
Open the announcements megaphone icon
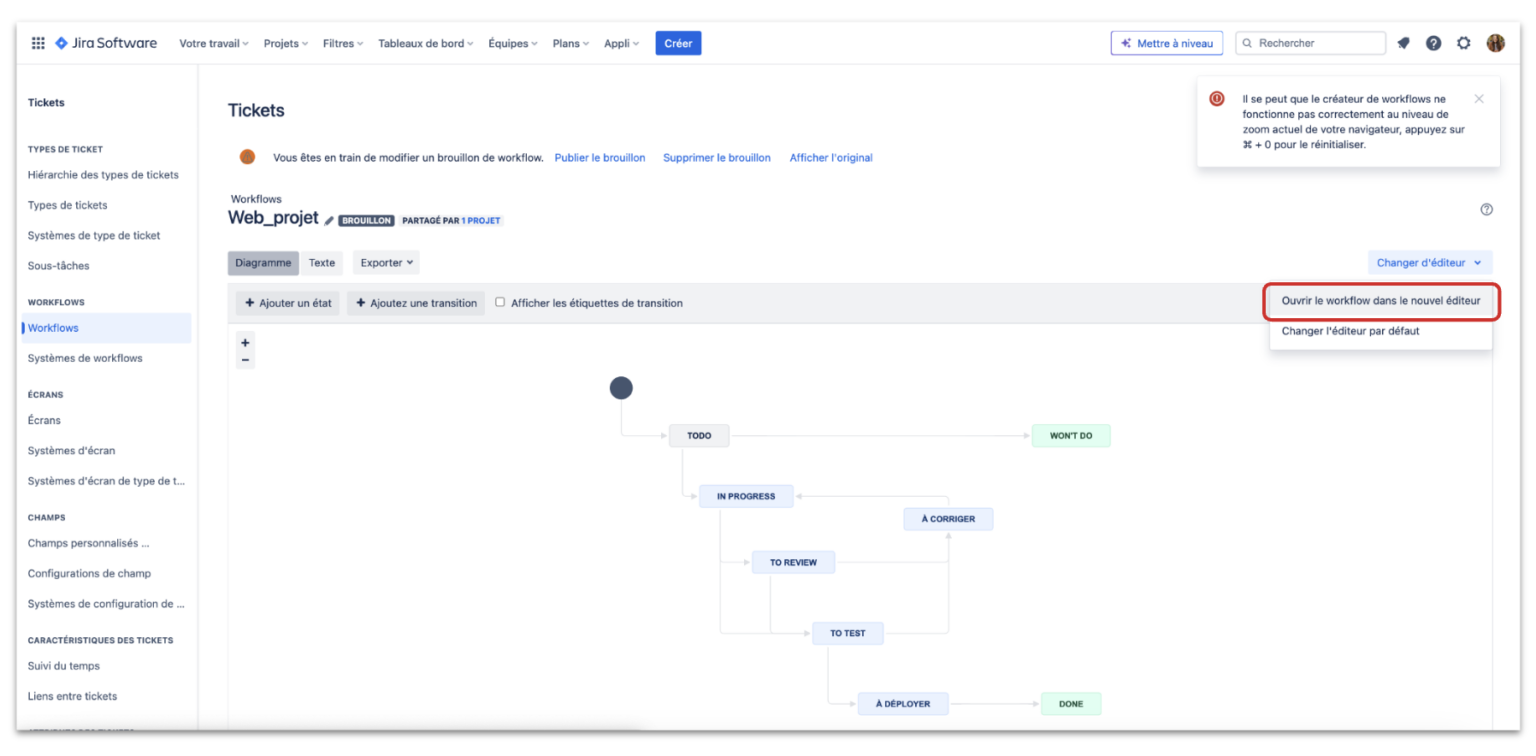point(1404,43)
